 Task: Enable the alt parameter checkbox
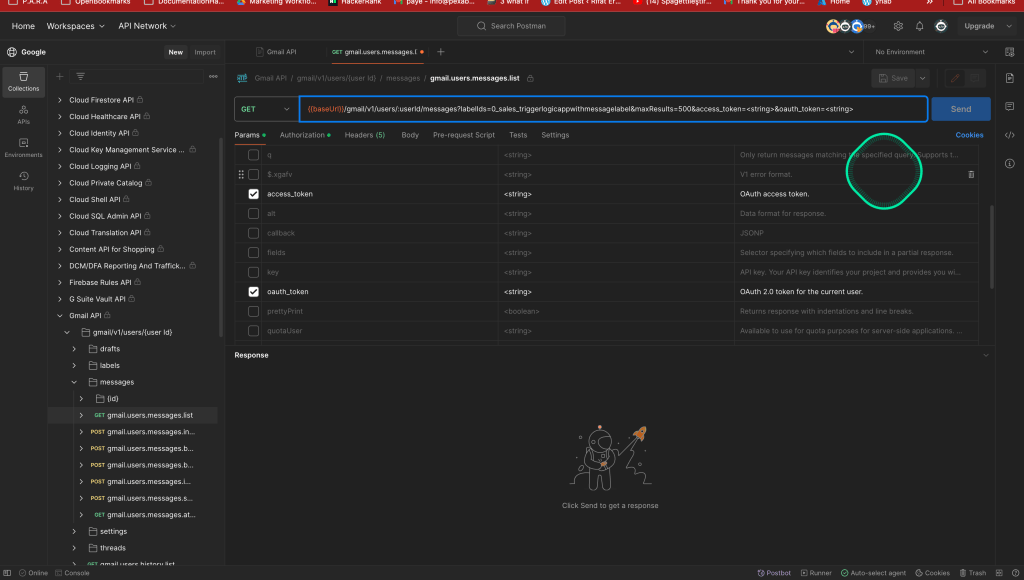[x=253, y=214]
